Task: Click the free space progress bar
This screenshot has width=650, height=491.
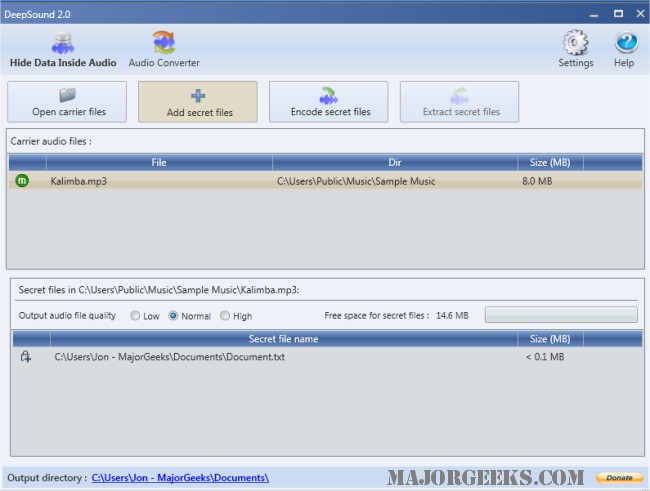Action: (x=561, y=315)
